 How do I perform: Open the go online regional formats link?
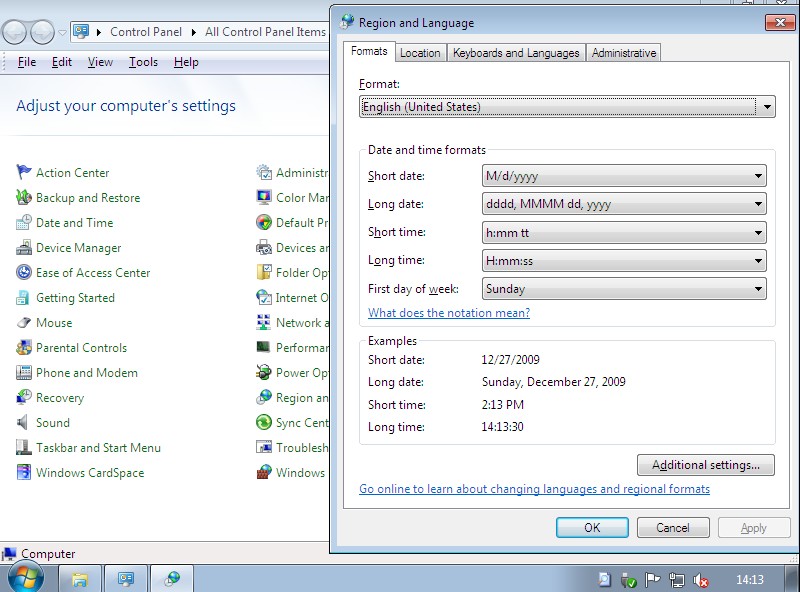point(534,489)
